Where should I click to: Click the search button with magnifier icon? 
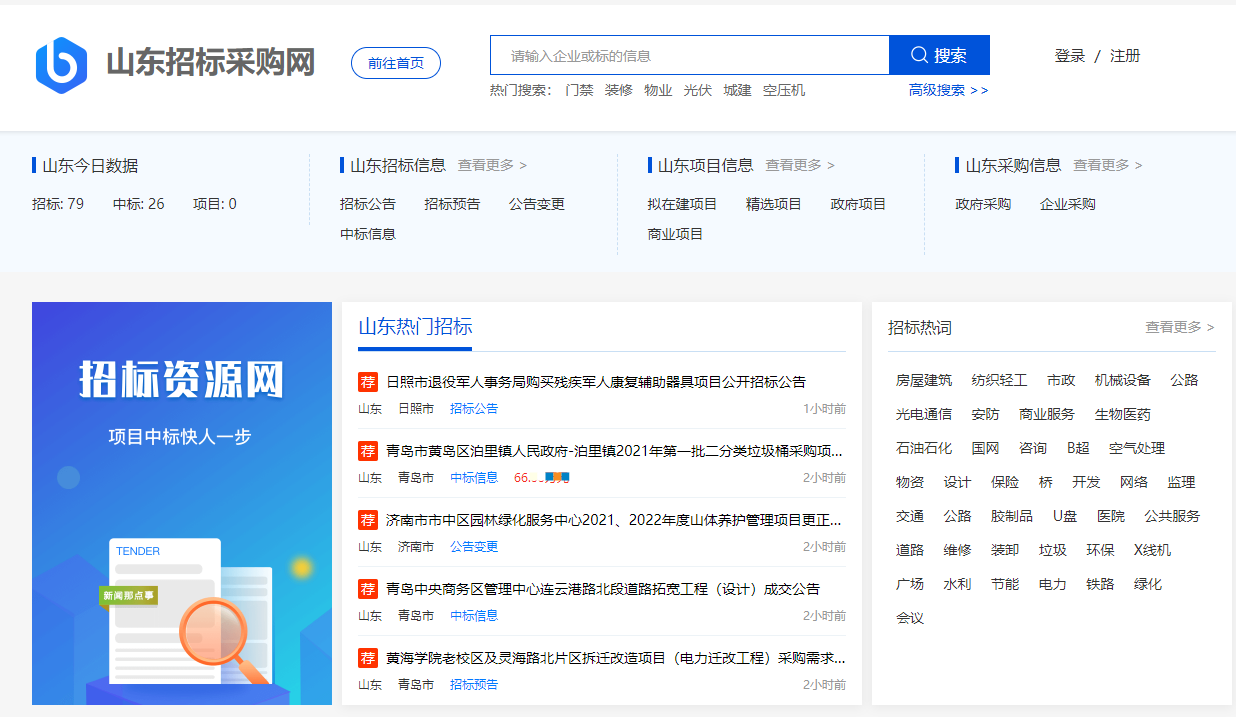(939, 55)
